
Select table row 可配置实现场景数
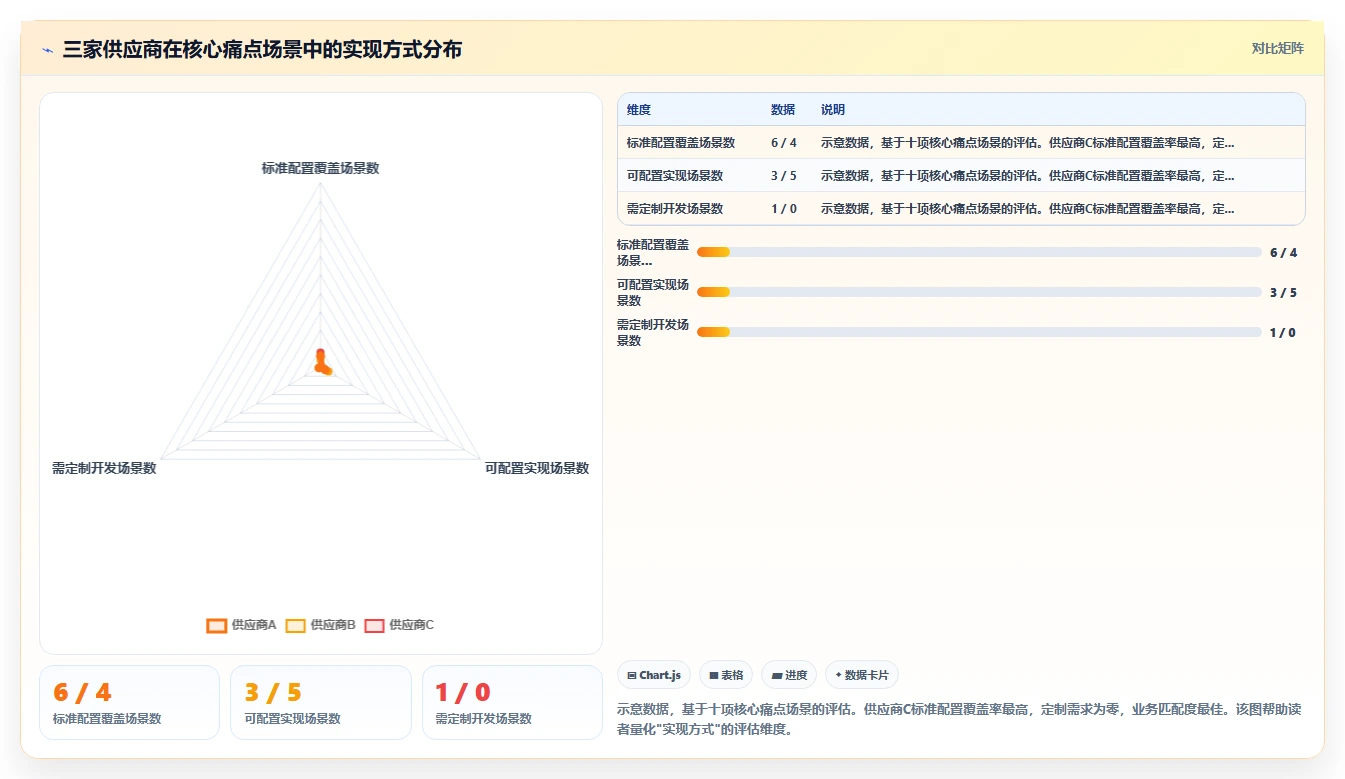coord(961,175)
